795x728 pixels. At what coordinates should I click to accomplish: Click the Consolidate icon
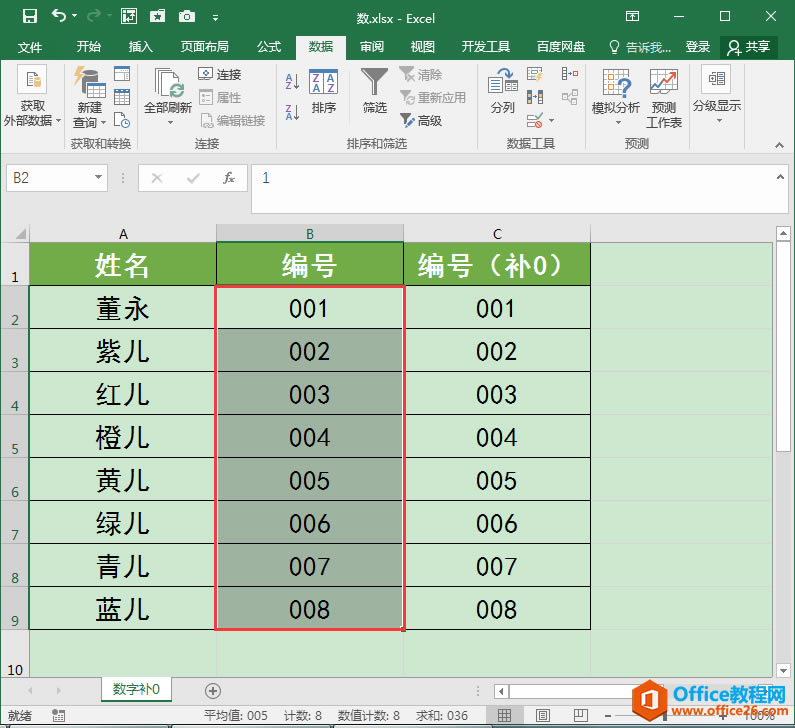coord(570,75)
